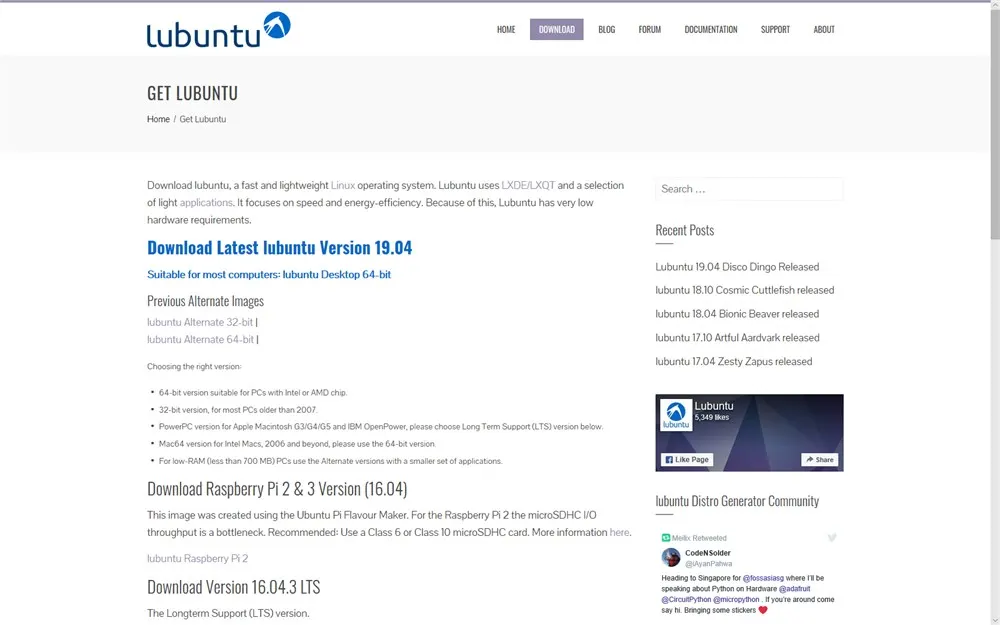1000x625 pixels.
Task: Click the page's vertical scrollbar thumb
Action: point(994,124)
